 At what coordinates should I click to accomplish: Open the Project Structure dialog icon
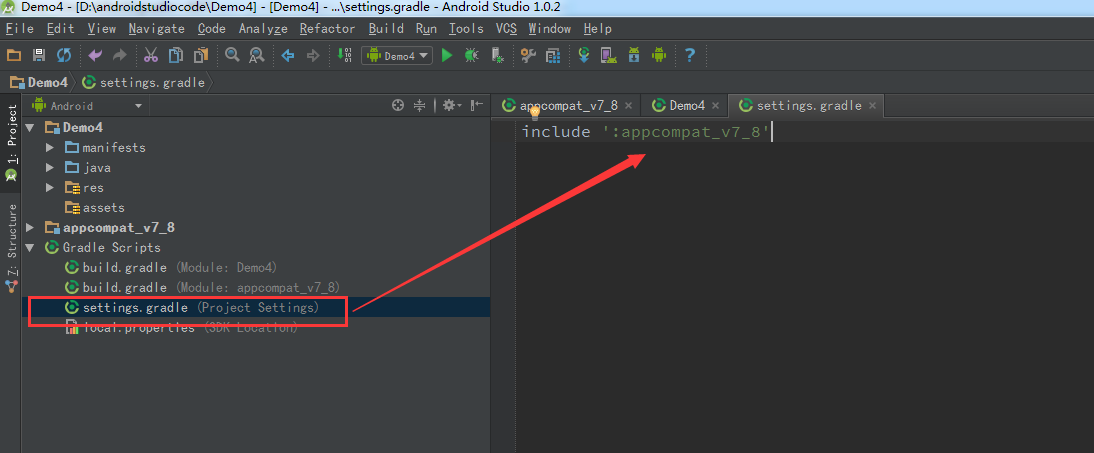[x=553, y=55]
